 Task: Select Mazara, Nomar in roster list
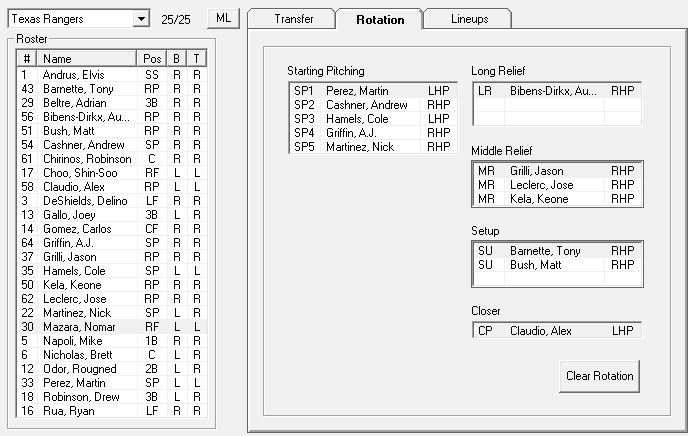[87, 327]
